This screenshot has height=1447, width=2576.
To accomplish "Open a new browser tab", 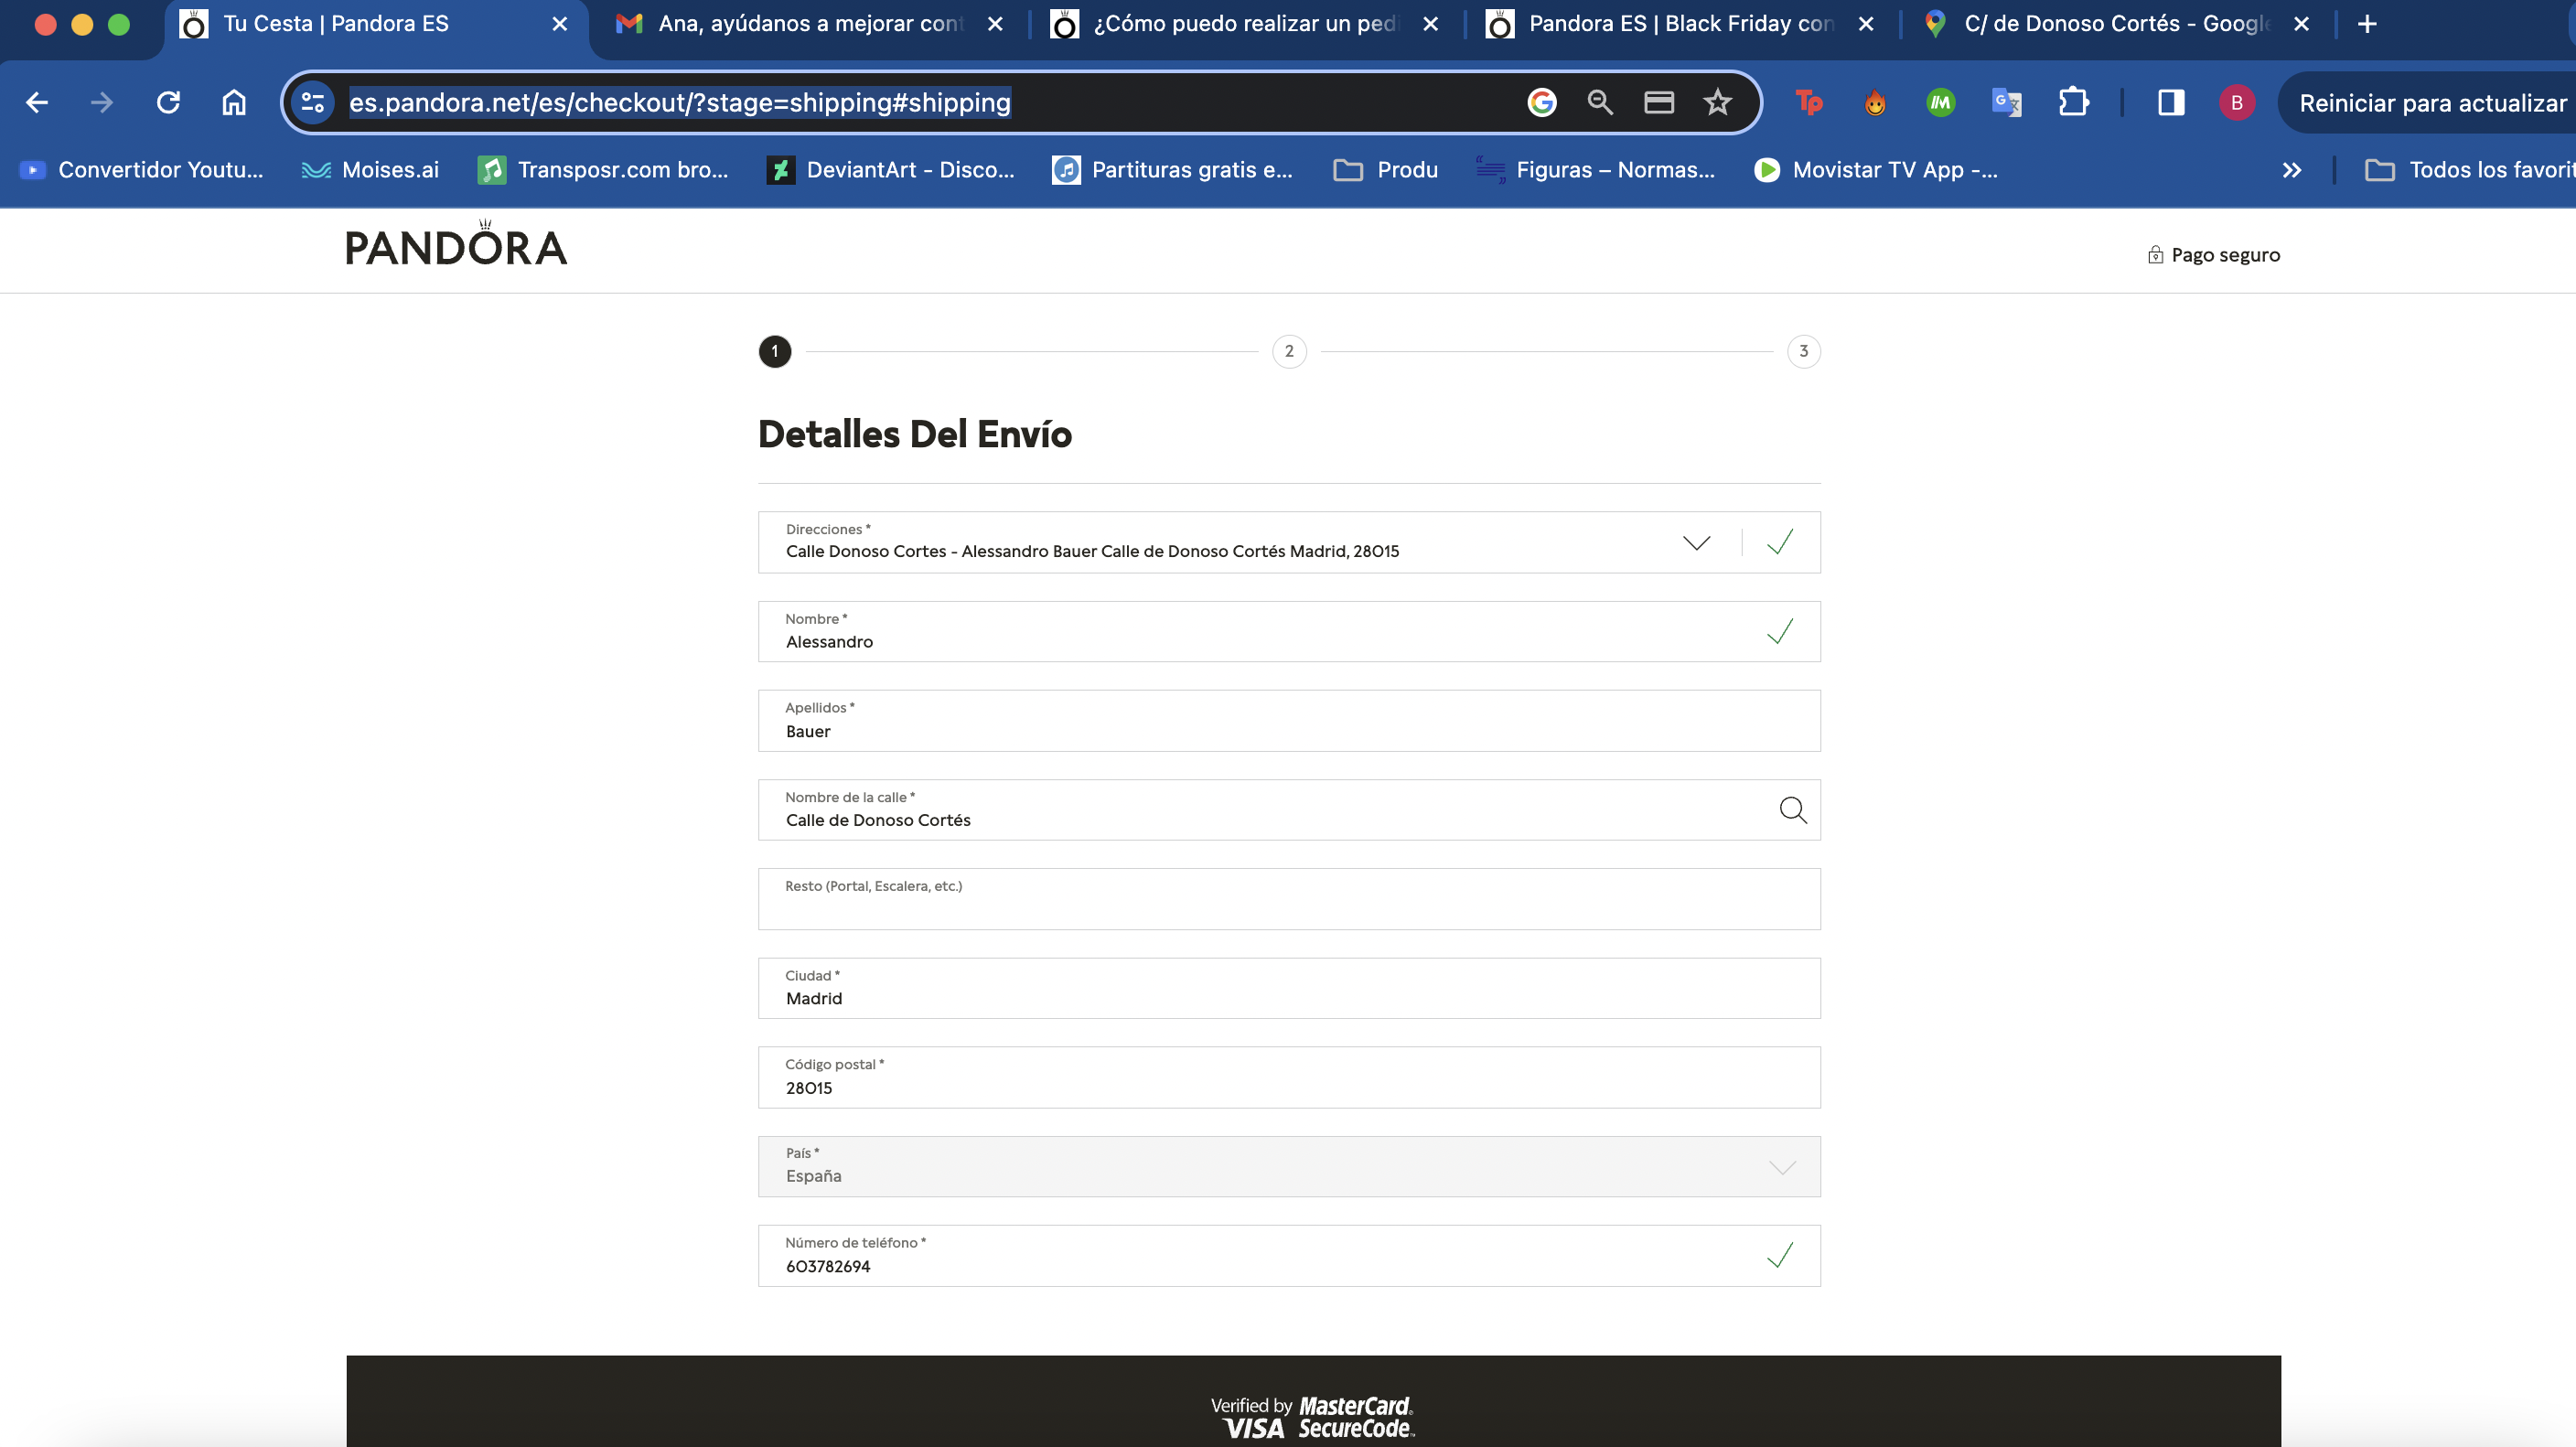I will (2367, 24).
